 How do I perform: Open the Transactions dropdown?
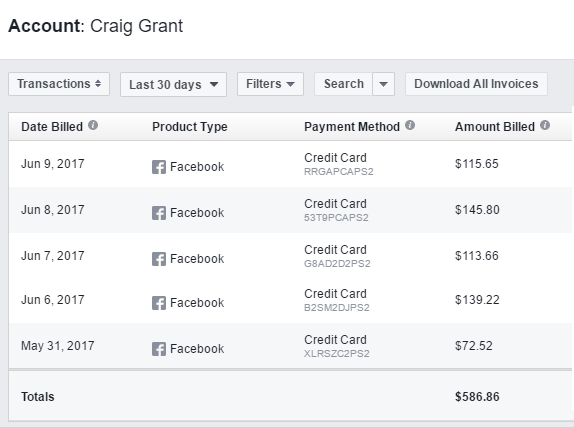(x=59, y=84)
